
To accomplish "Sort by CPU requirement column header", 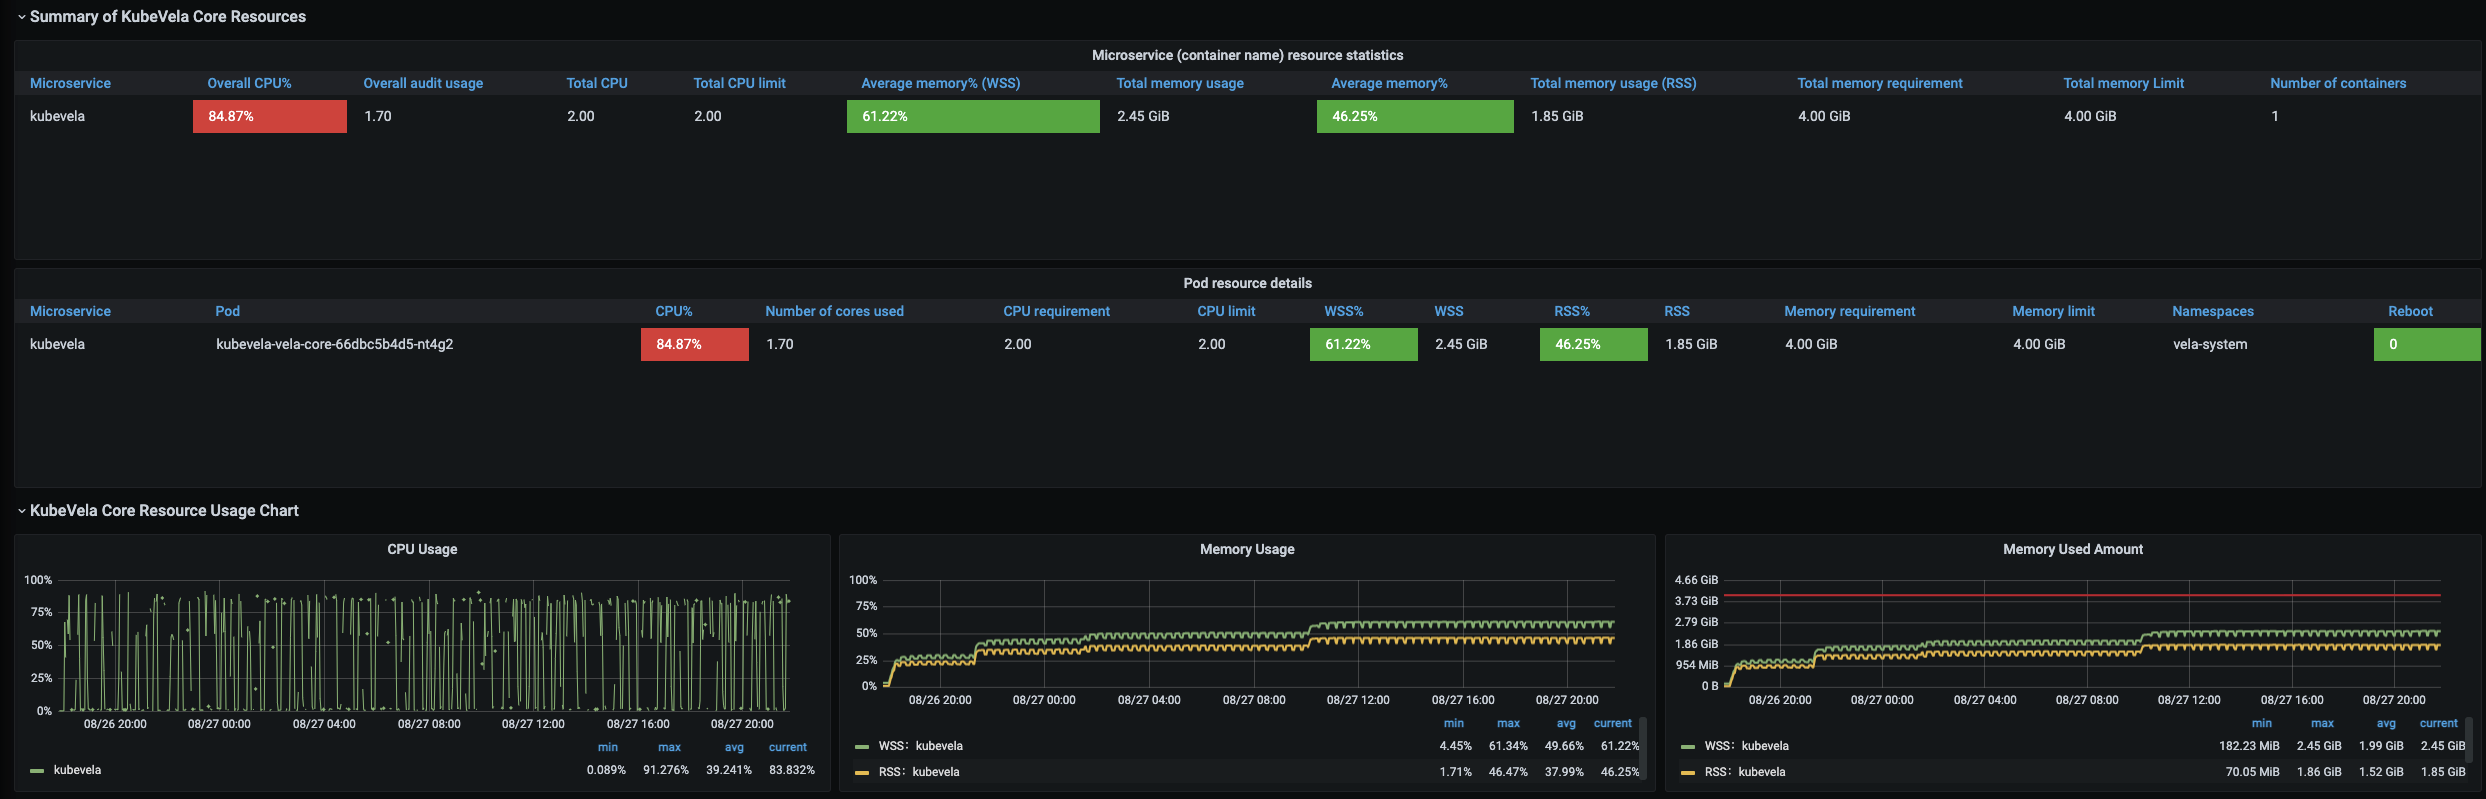I will coord(1056,311).
